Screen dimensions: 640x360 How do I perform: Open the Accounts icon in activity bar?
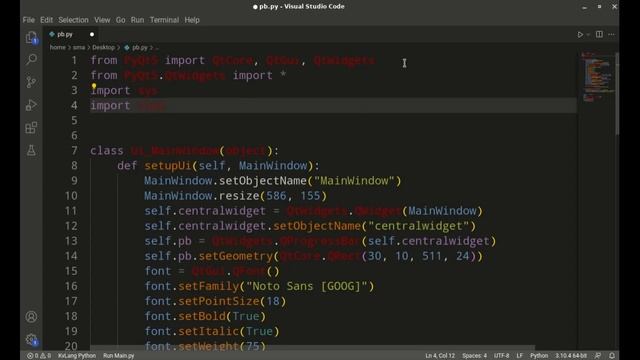(x=31, y=317)
